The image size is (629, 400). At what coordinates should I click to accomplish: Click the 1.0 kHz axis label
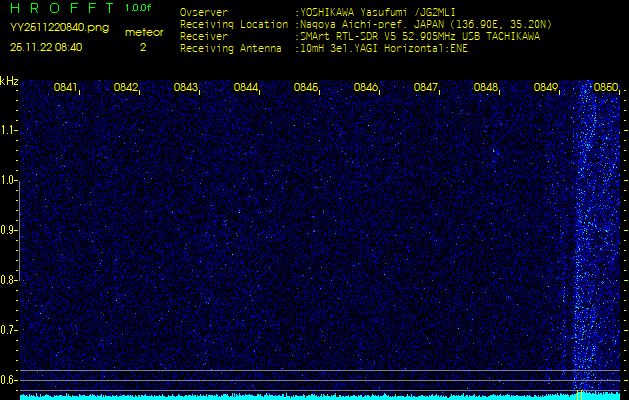click(7, 180)
